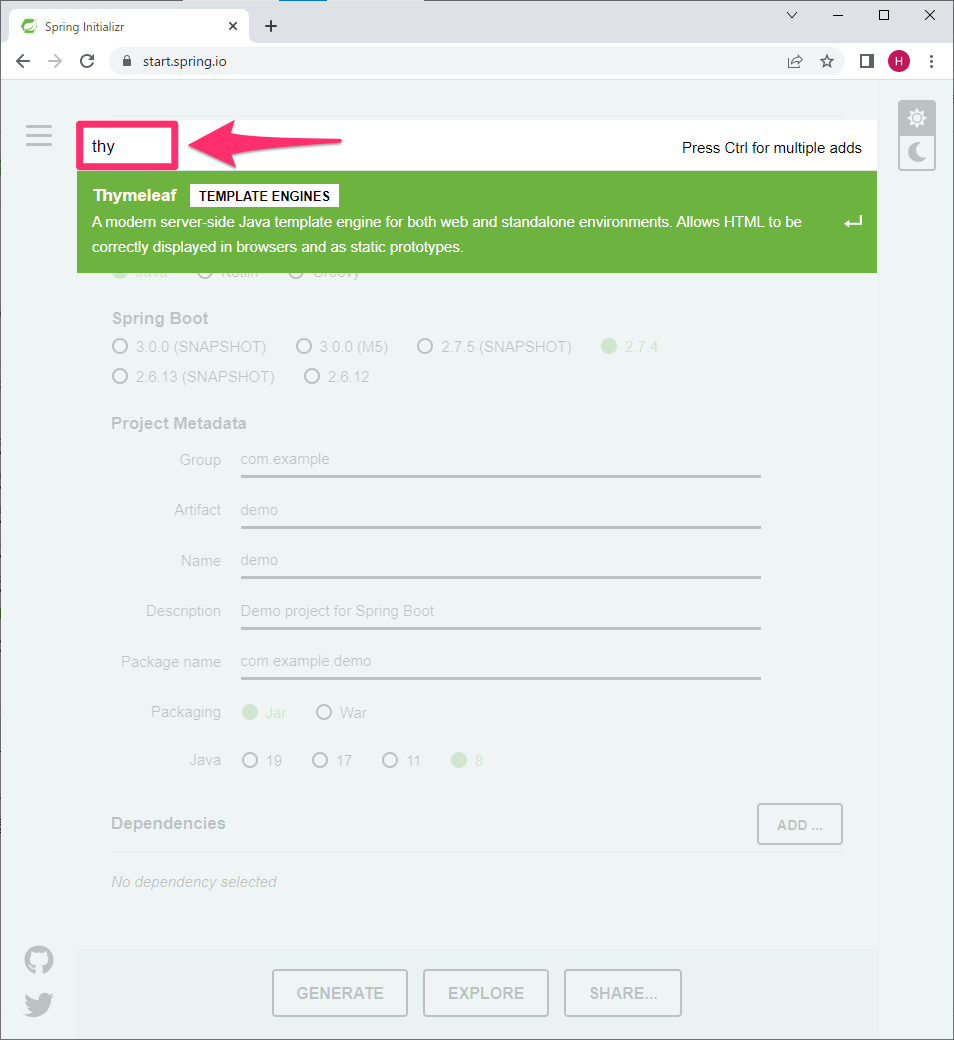Screen dimensions: 954x1040
Task: Click 'No dependency selected' text
Action: [194, 881]
